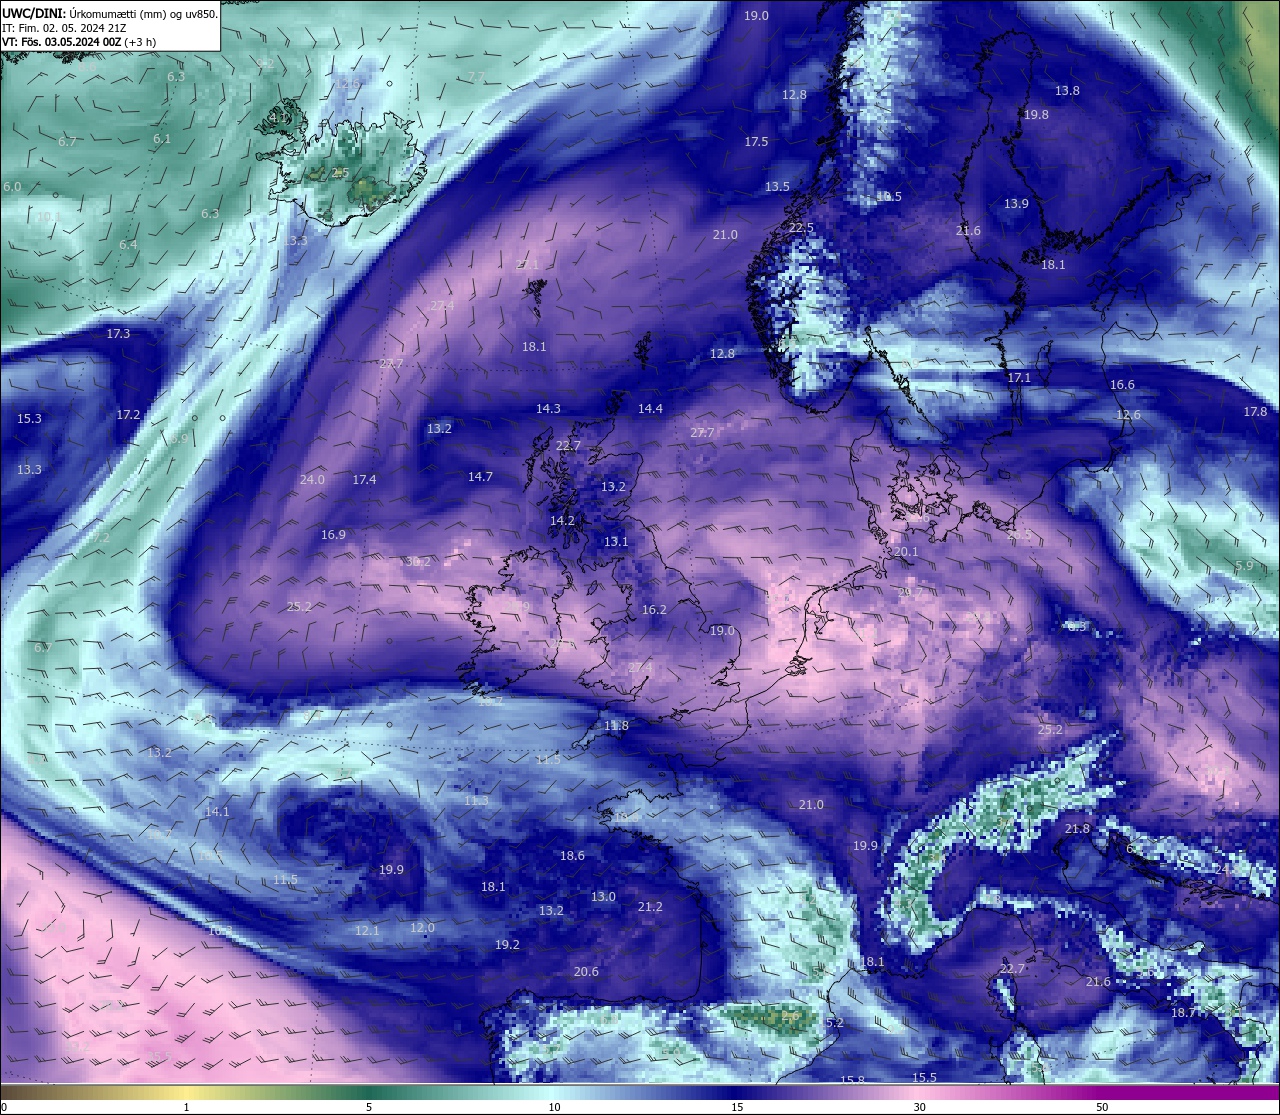Click the colour scale tick label '30'
Viewport: 1280px width, 1115px height.
tap(919, 1107)
